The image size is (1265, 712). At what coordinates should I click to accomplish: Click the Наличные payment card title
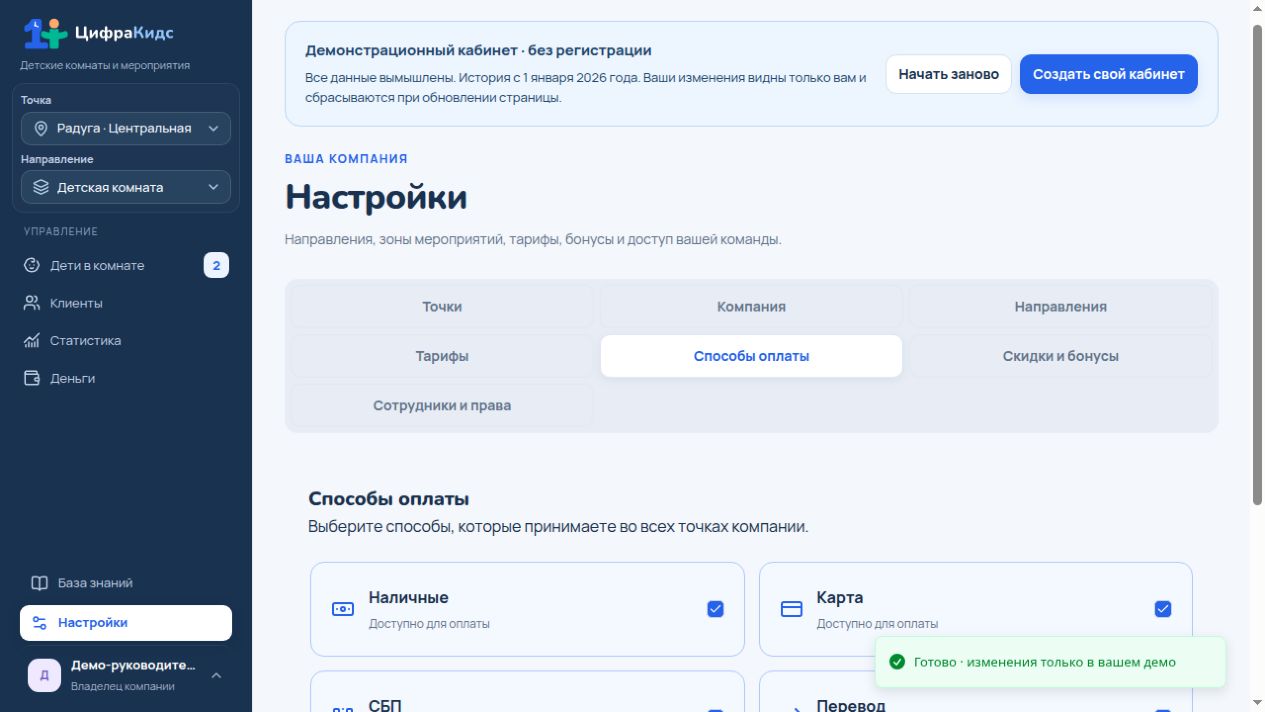pos(408,597)
